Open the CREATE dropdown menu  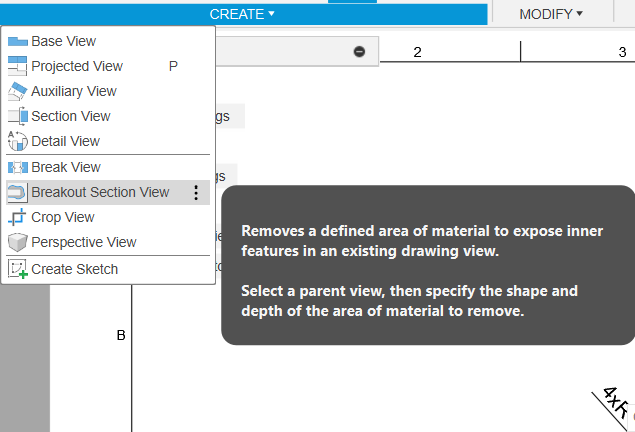click(242, 14)
